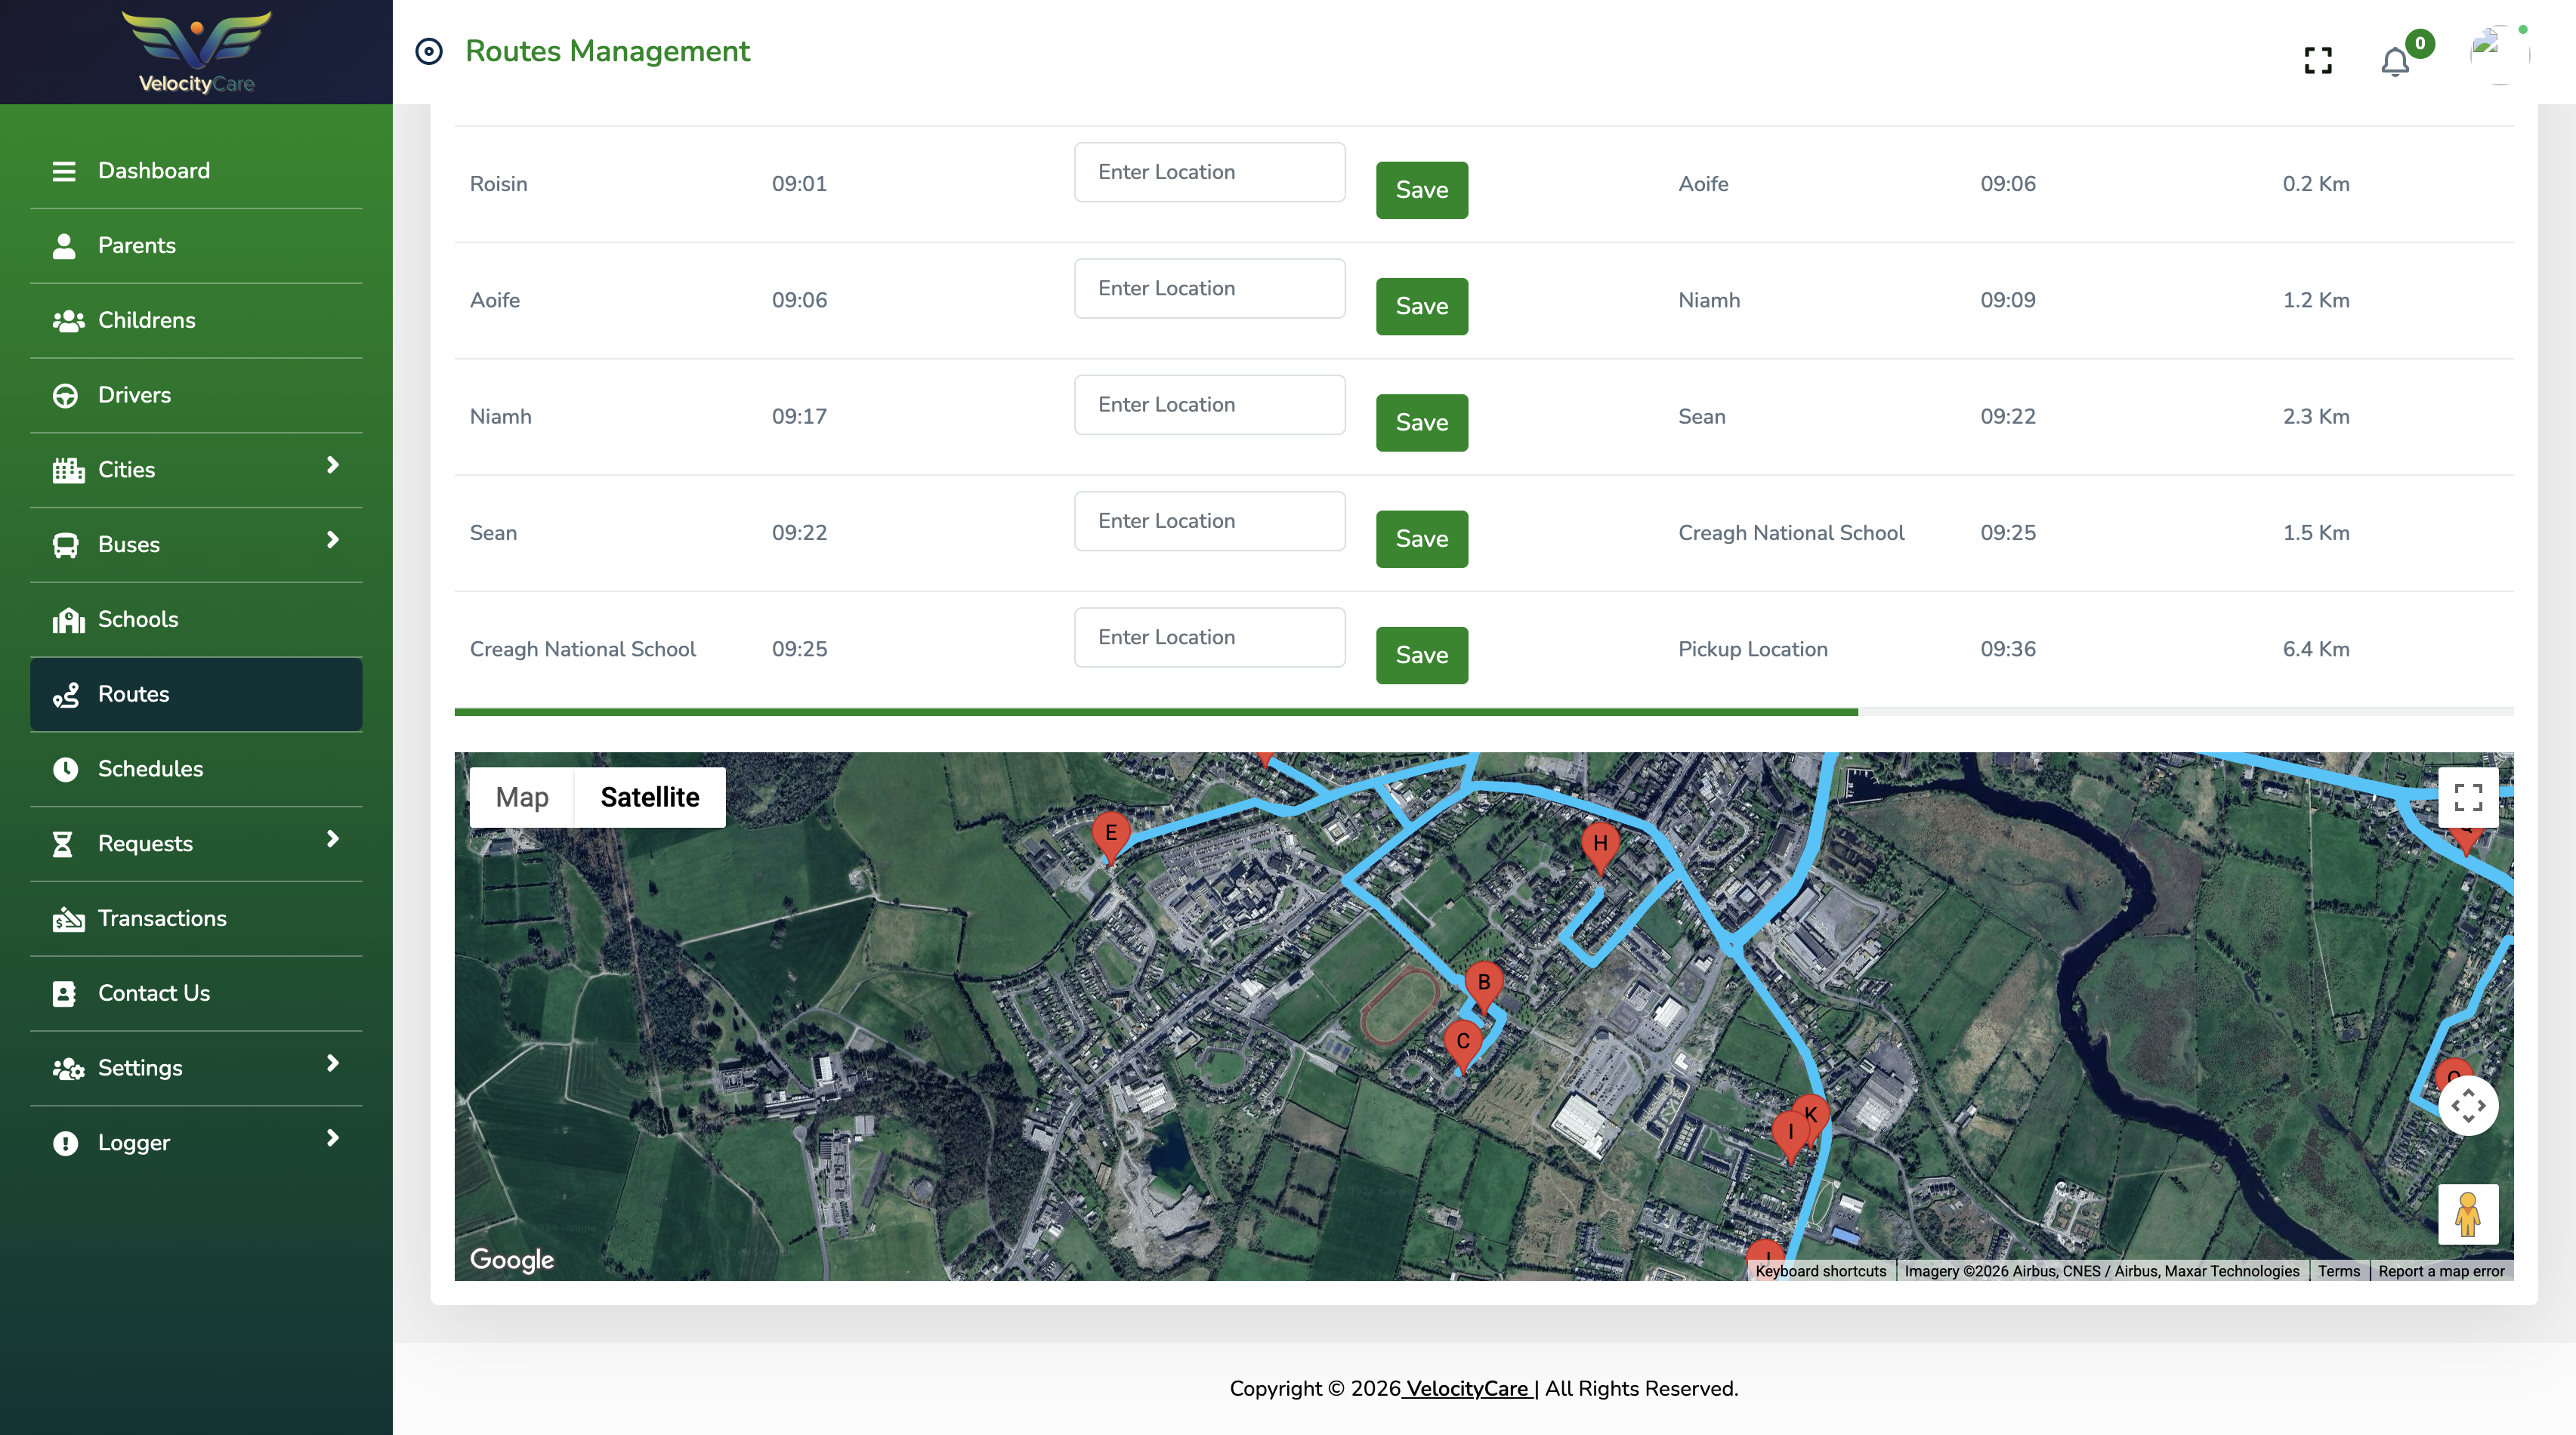The height and width of the screenshot is (1435, 2576).
Task: Activate Street View pegman on the map
Action: coord(2468,1214)
